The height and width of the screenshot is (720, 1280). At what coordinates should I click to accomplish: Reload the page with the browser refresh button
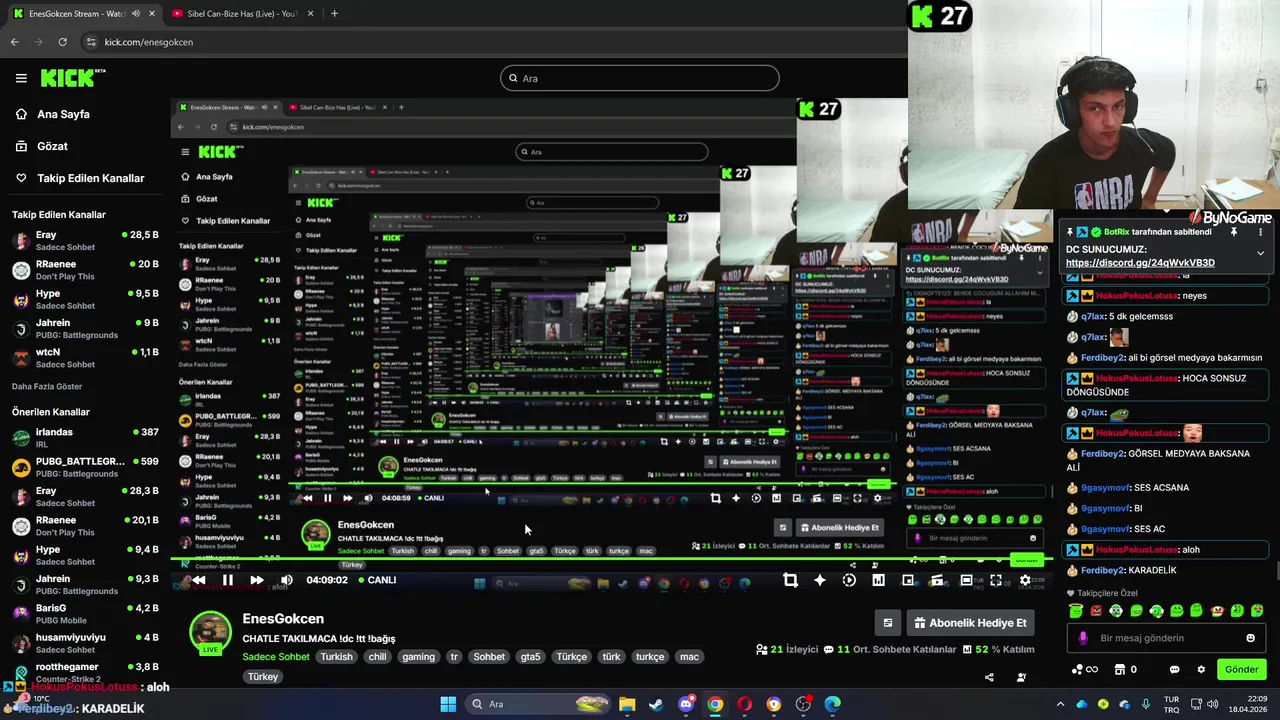pos(62,42)
